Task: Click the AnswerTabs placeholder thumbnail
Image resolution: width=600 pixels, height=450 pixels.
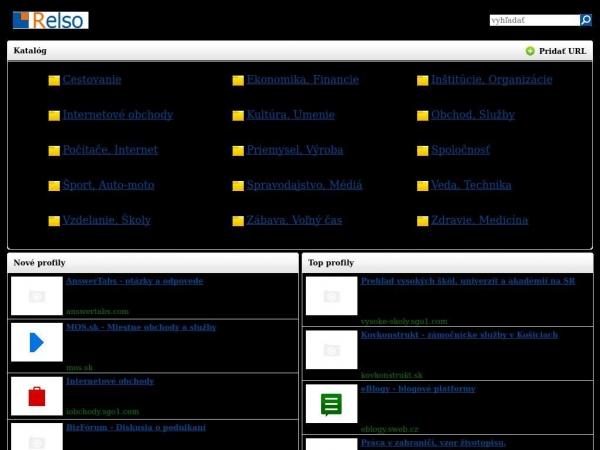Action: 37,296
